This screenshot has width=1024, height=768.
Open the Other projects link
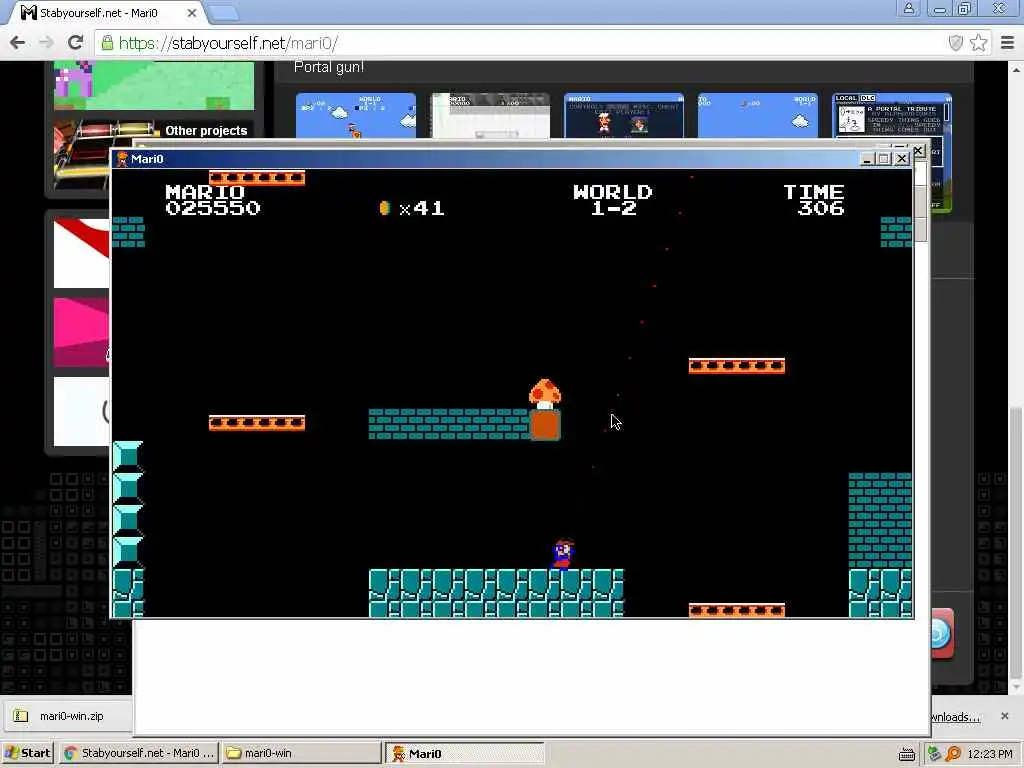[x=206, y=131]
